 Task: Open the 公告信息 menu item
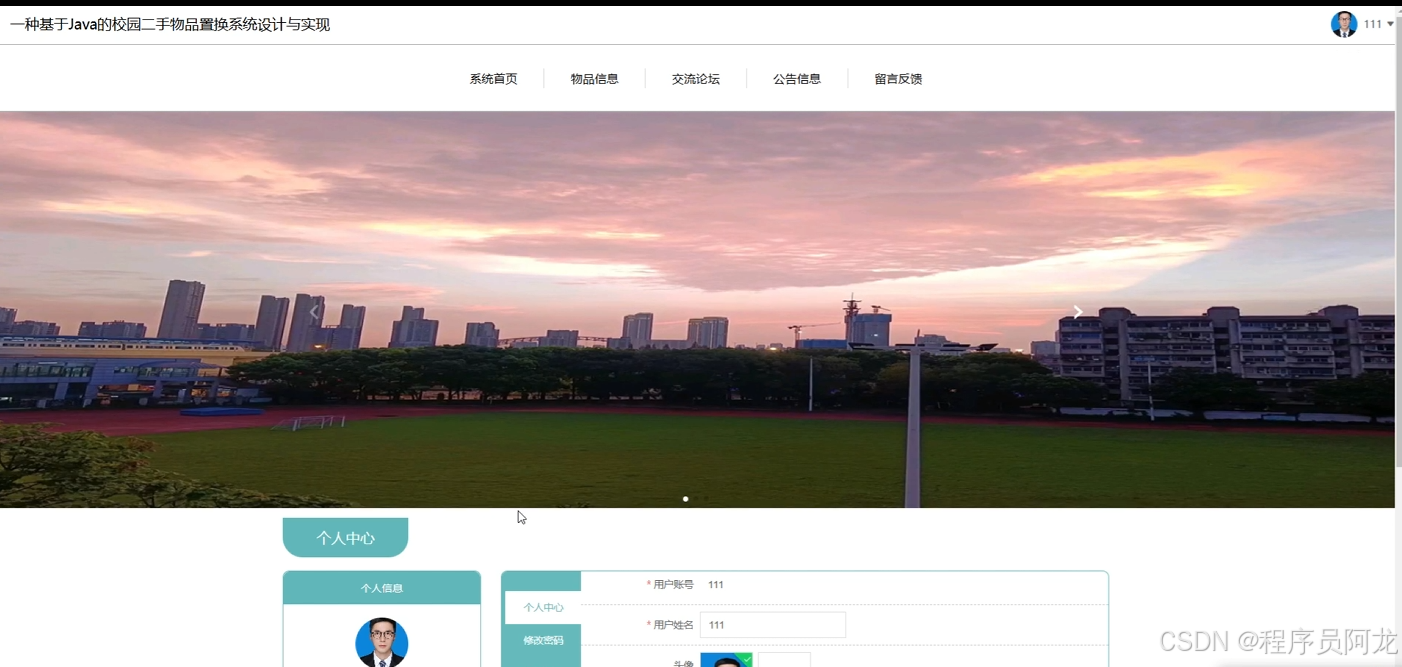tap(797, 79)
